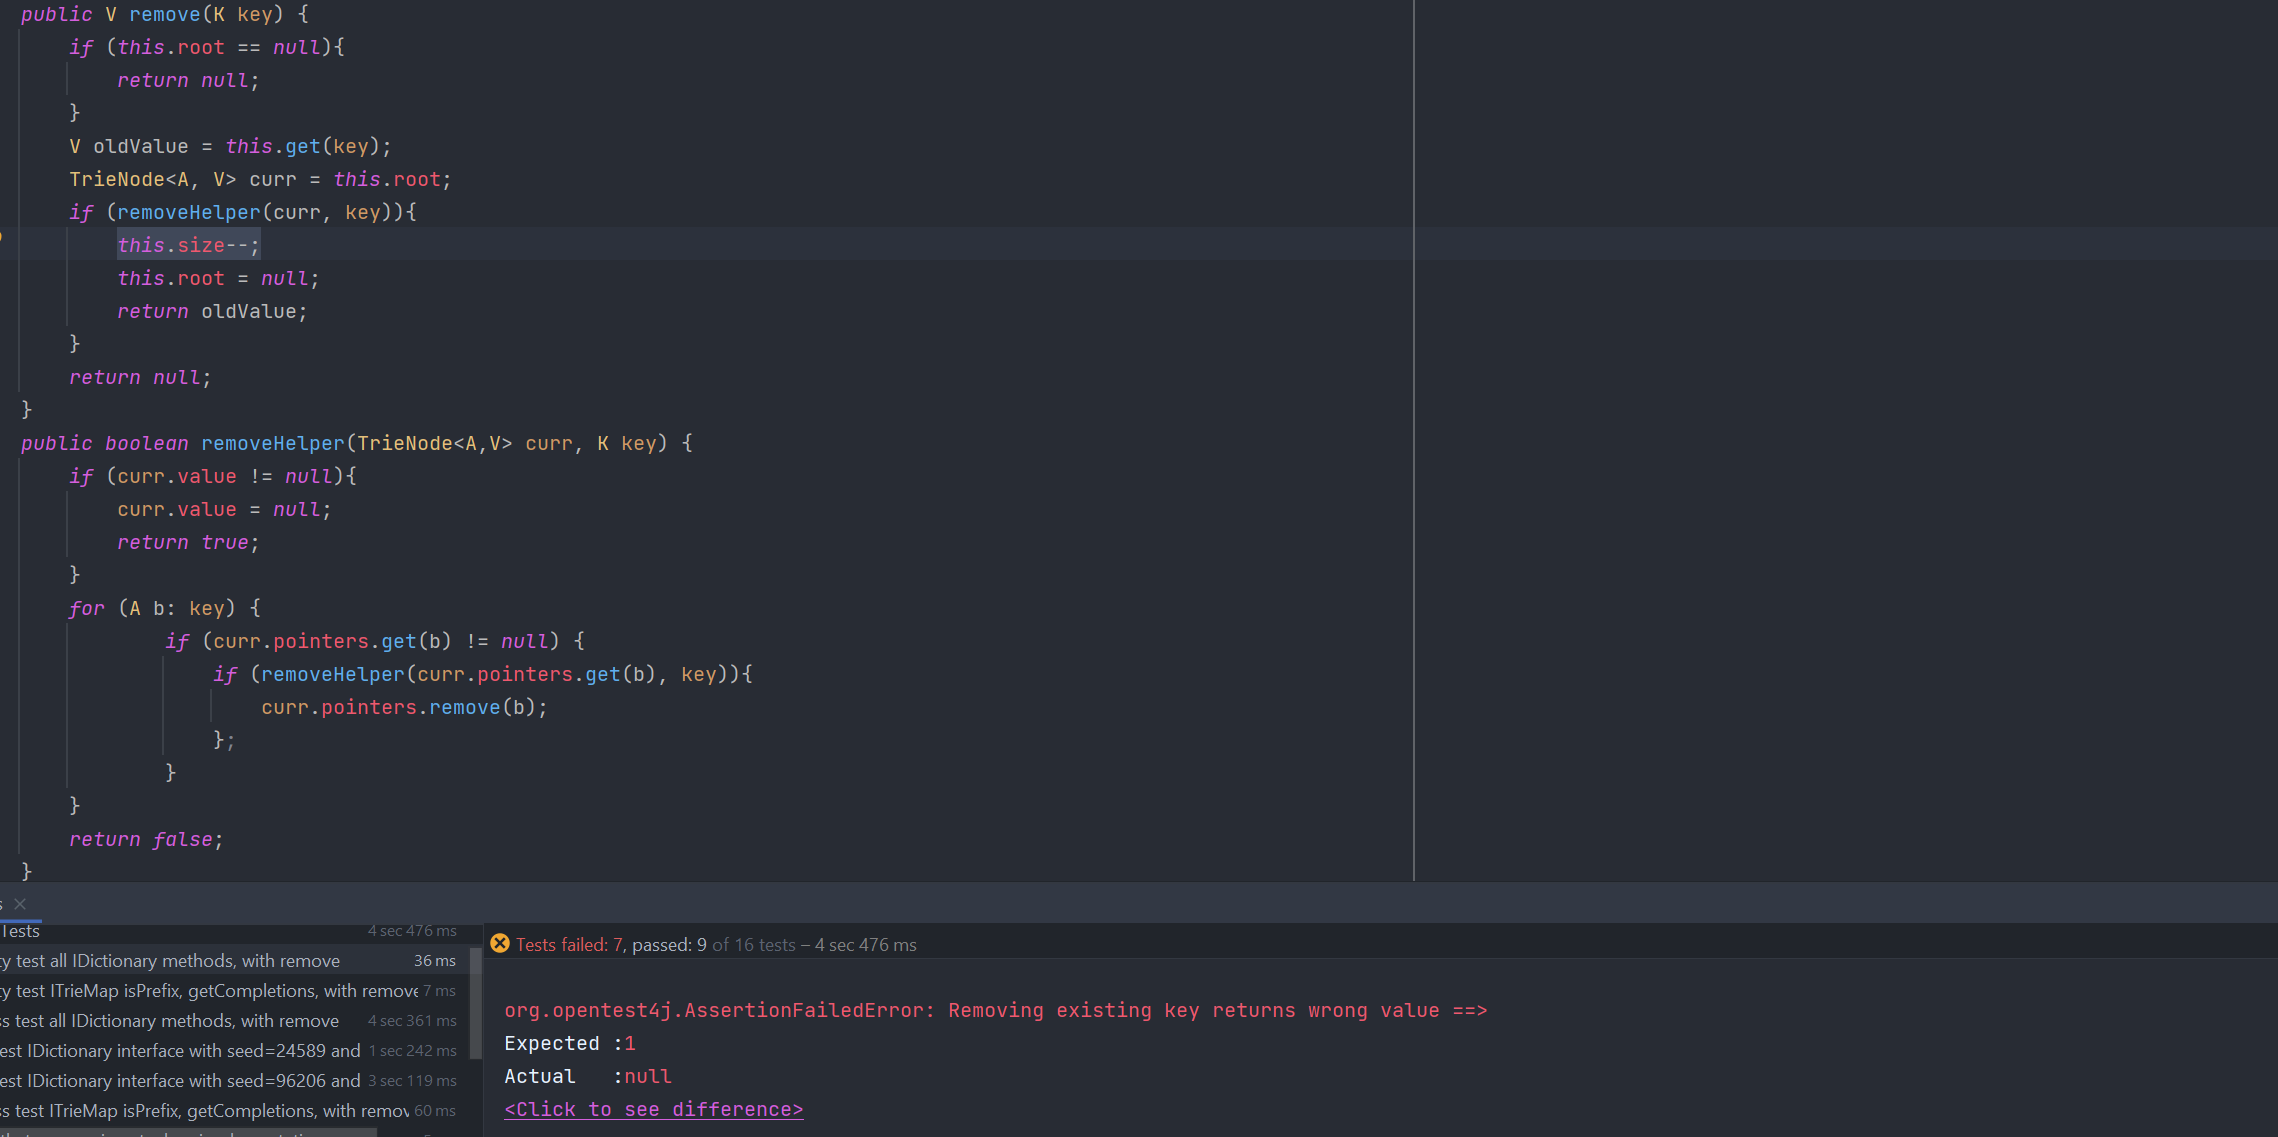This screenshot has height=1137, width=2278.
Task: Click the test list horizontal scrollbar
Action: pyautogui.click(x=190, y=1133)
